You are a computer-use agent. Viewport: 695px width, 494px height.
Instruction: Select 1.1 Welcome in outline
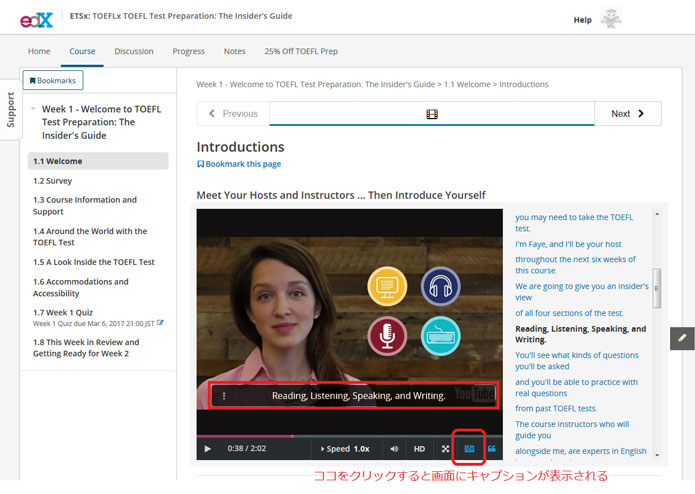98,161
